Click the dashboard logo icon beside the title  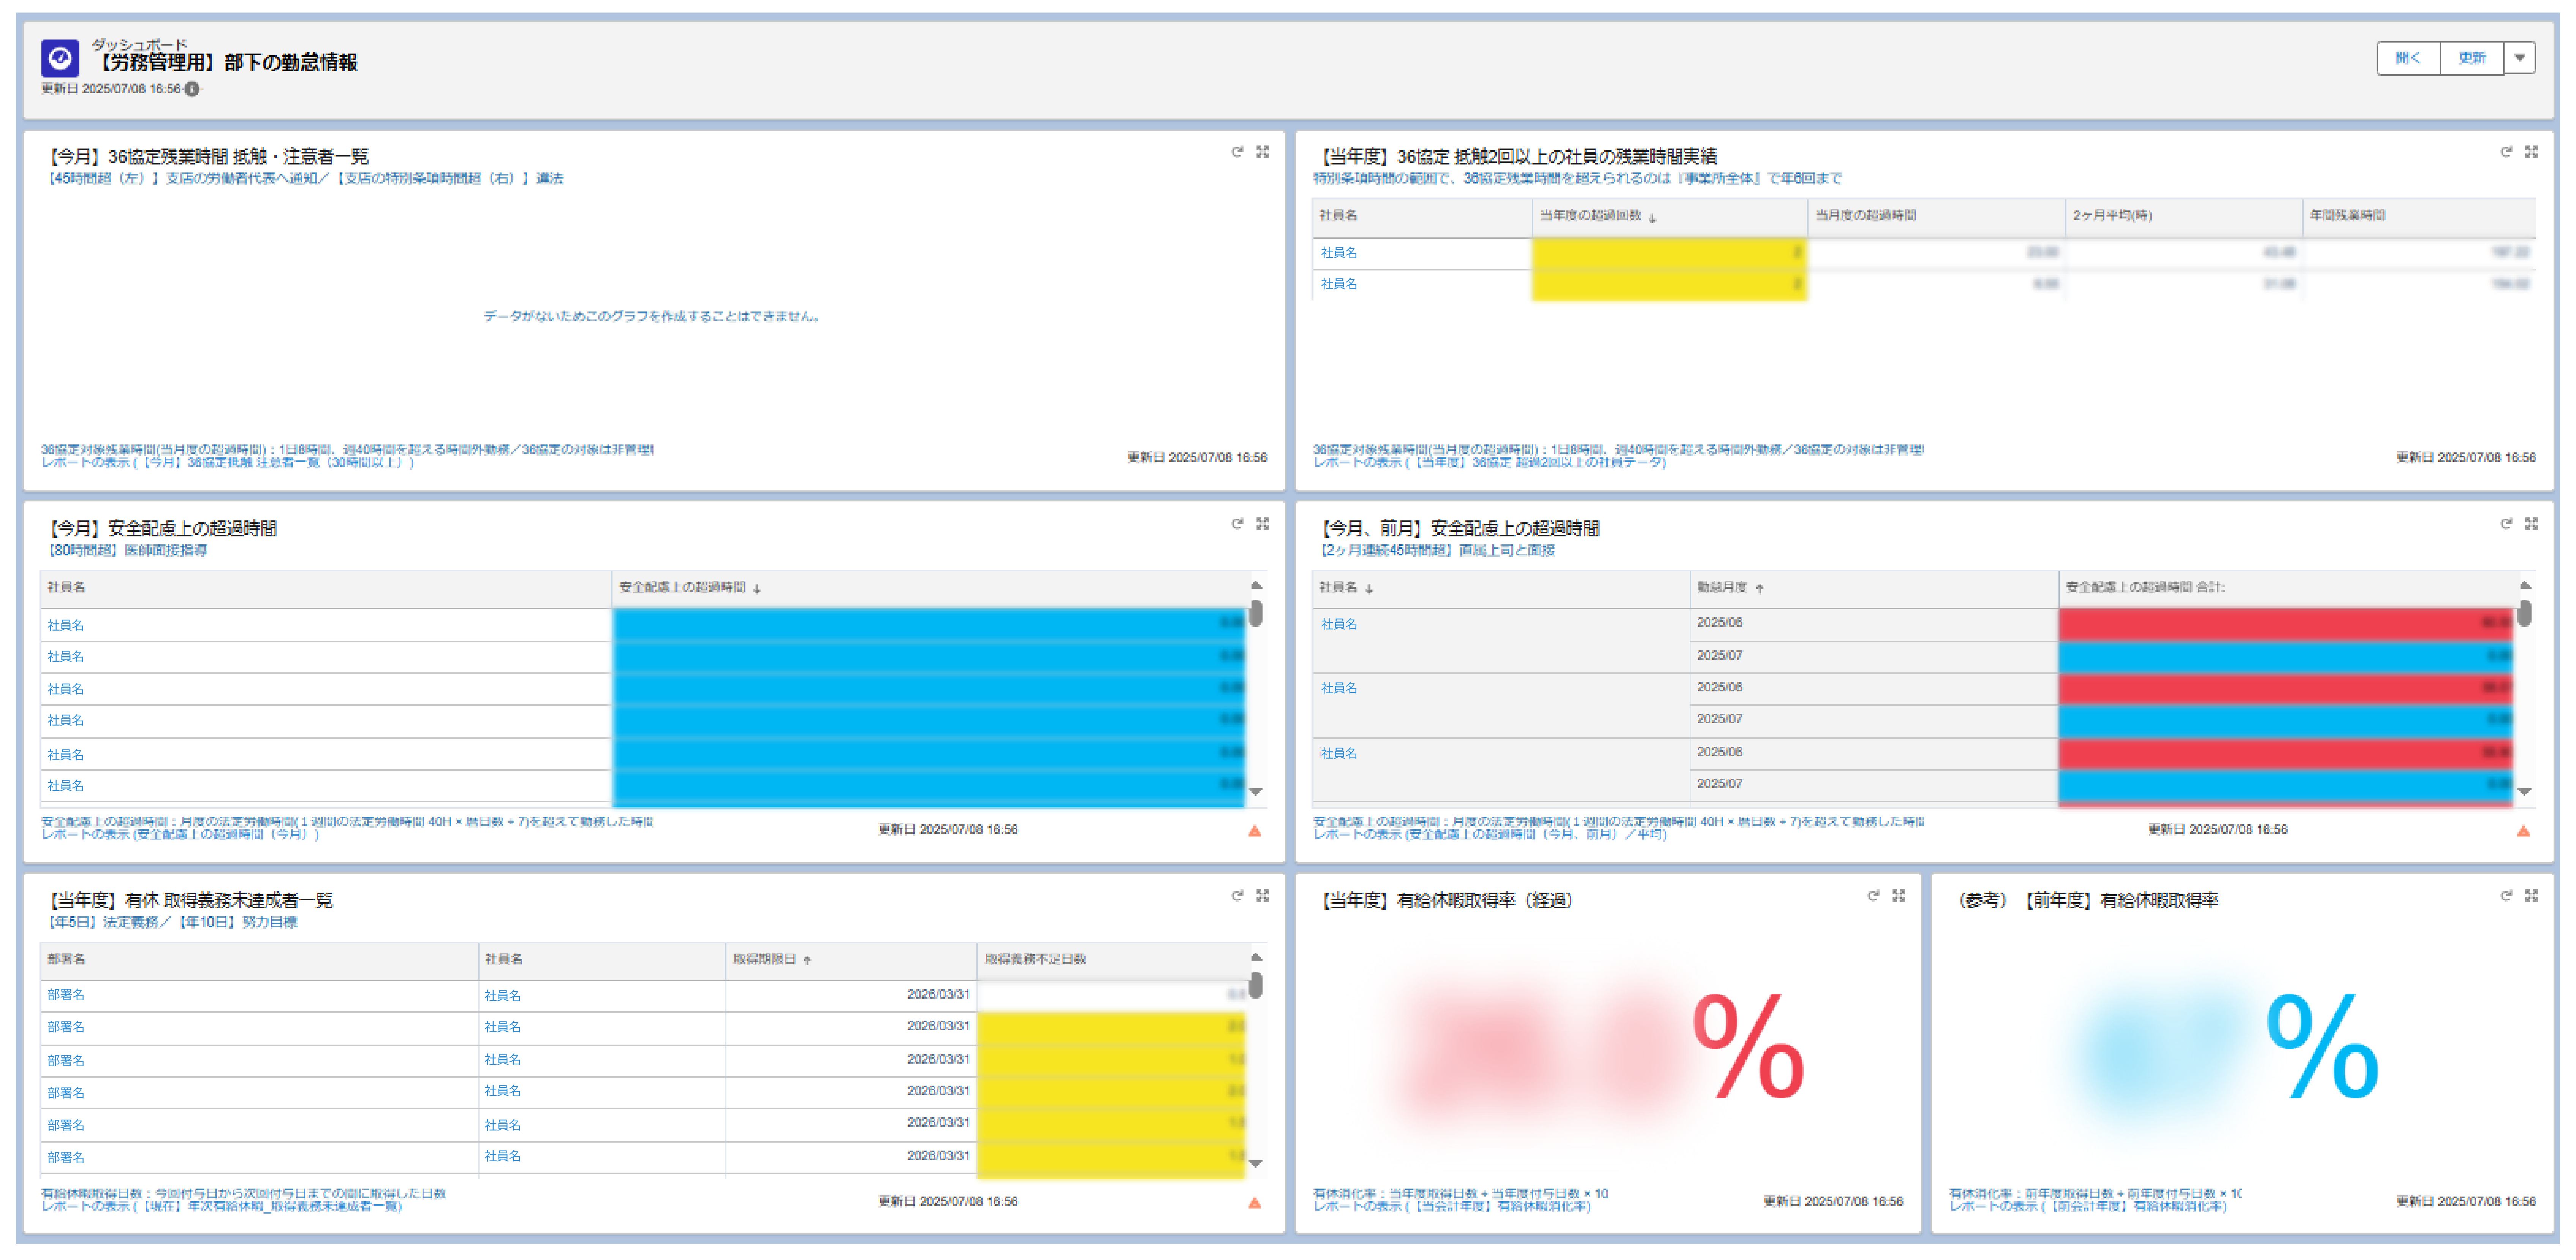tap(60, 58)
